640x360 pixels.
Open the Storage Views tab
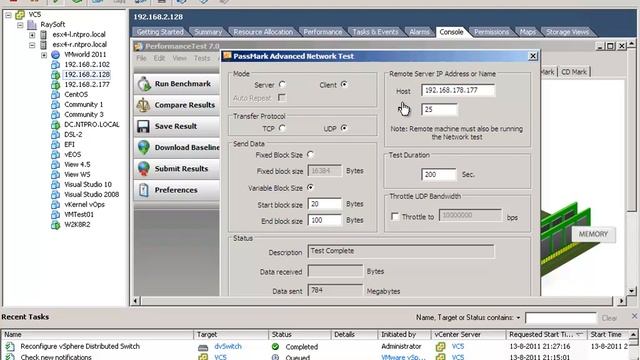tap(568, 32)
